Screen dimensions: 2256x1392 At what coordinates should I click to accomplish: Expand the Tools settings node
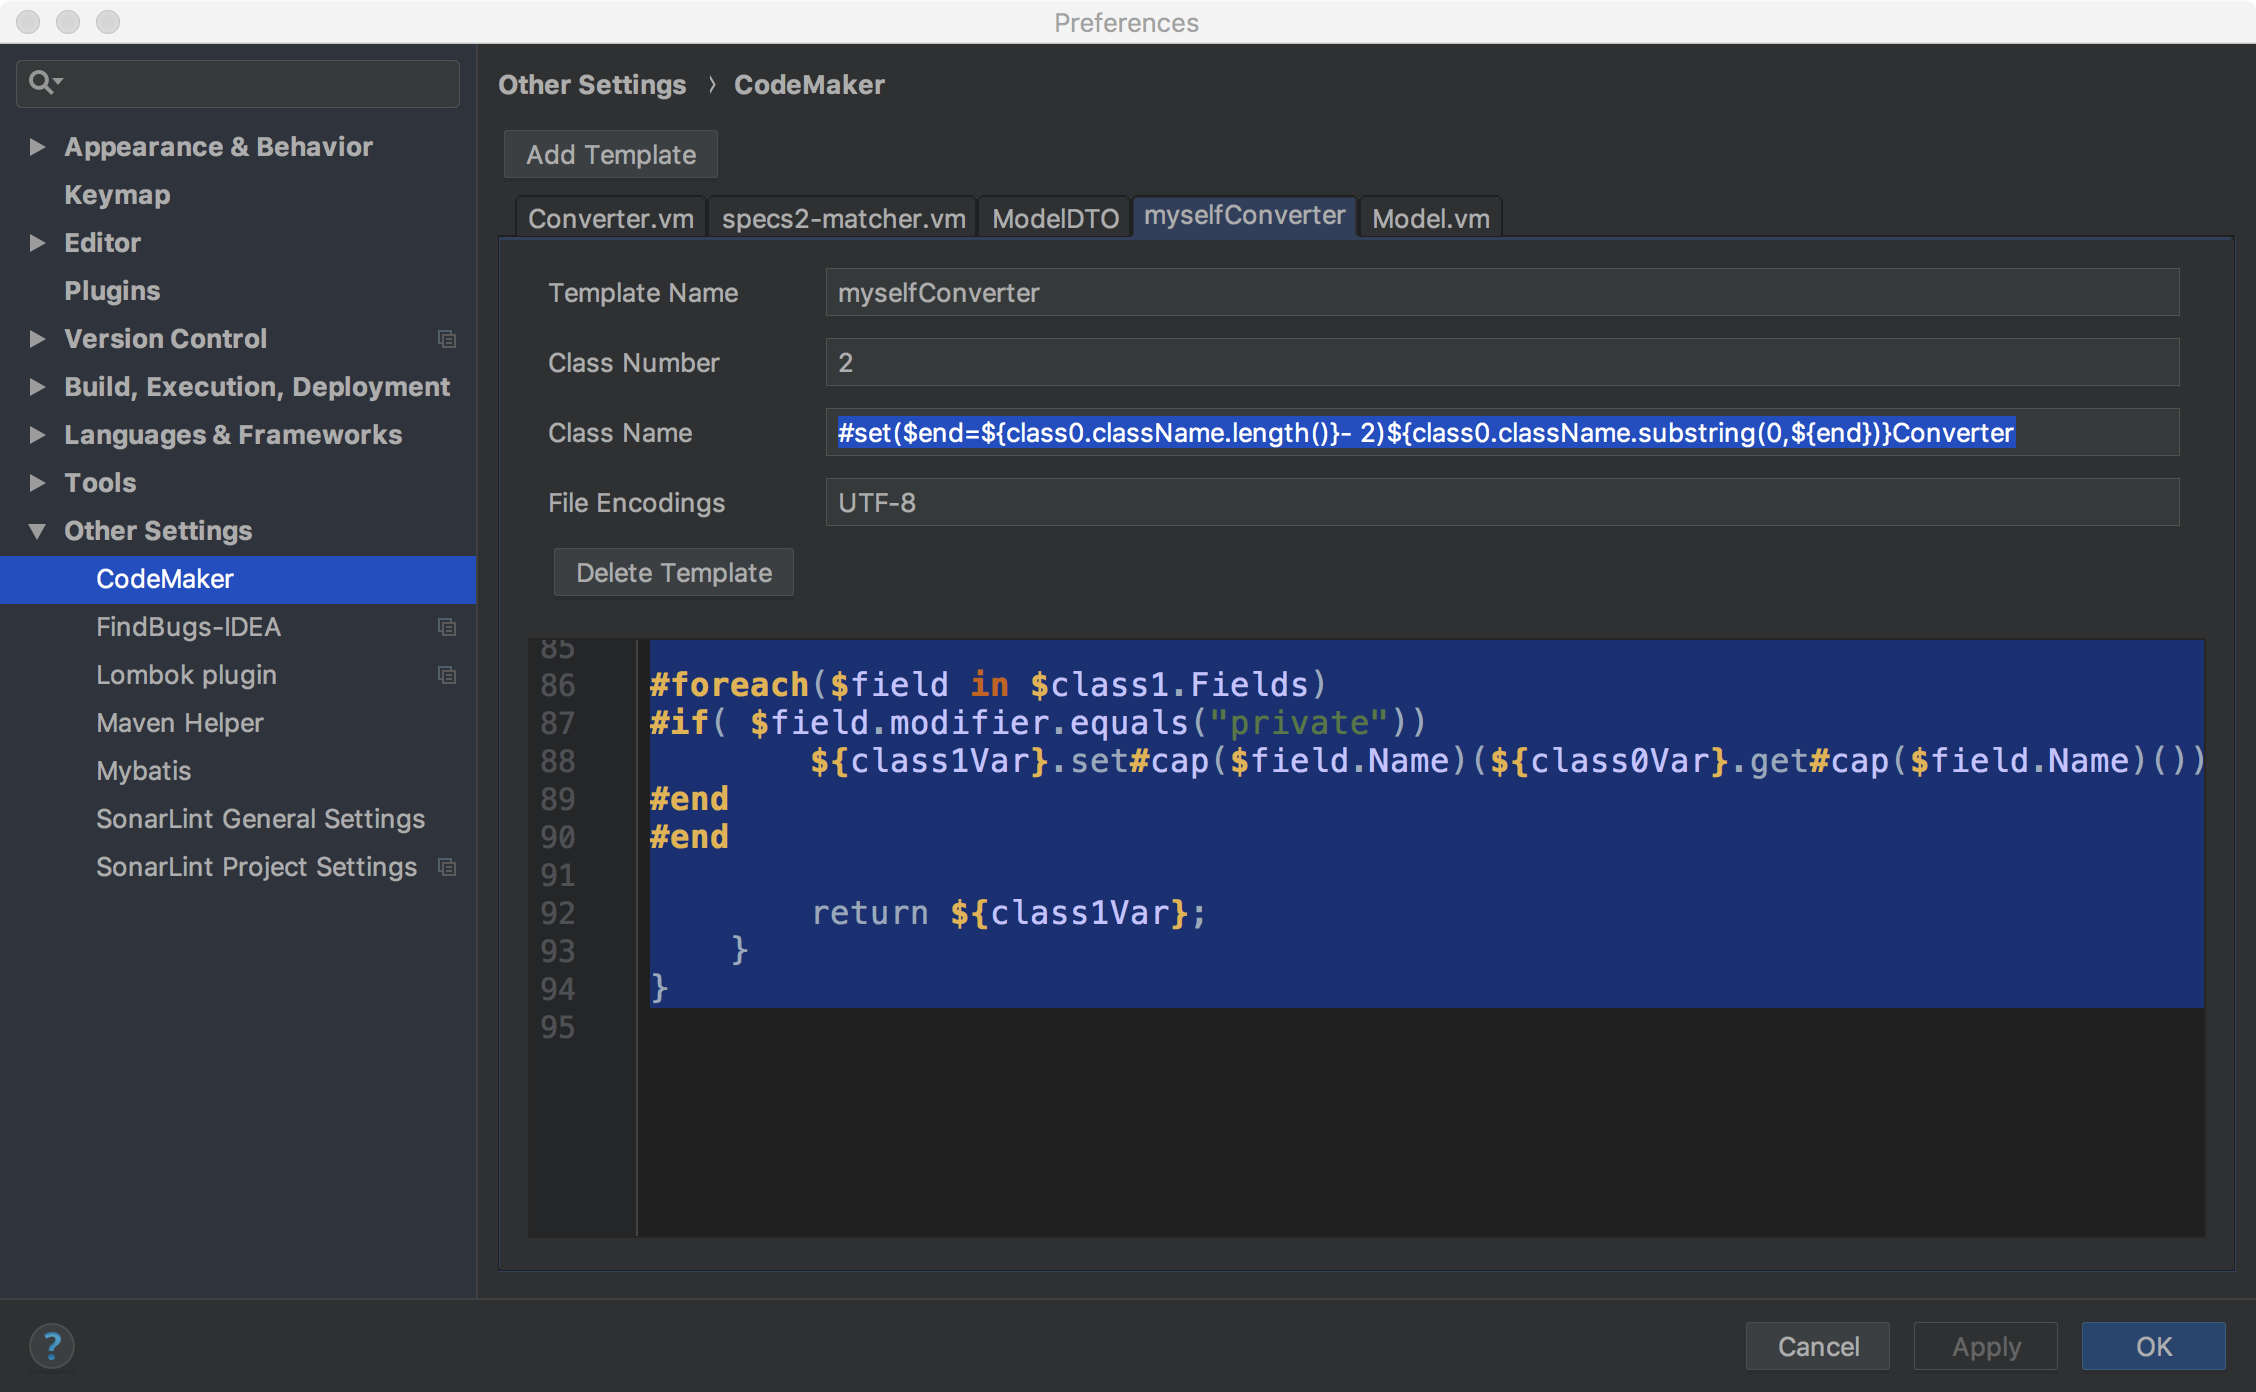(x=37, y=483)
